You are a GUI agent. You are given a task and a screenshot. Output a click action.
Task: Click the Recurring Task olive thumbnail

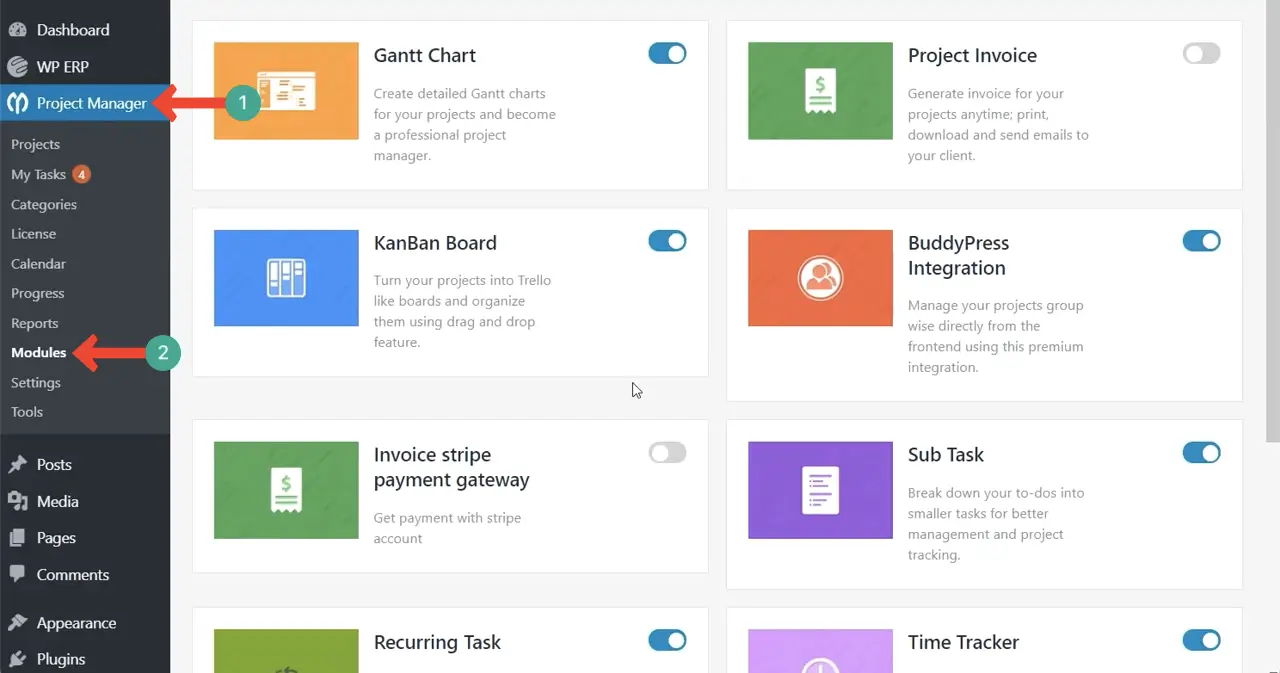286,651
